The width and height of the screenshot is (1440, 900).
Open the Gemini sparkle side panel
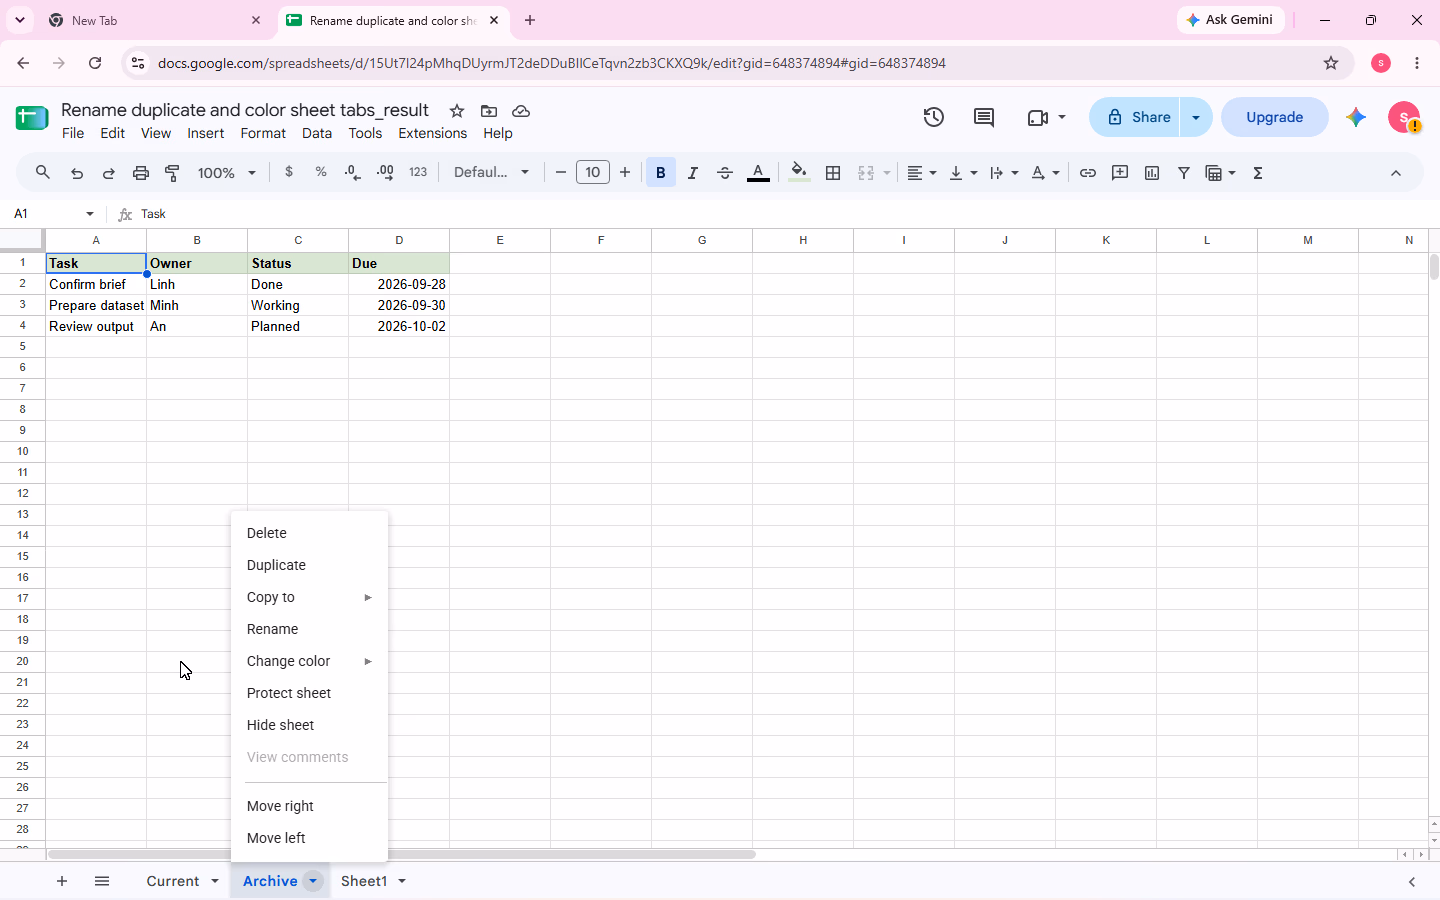(1356, 117)
